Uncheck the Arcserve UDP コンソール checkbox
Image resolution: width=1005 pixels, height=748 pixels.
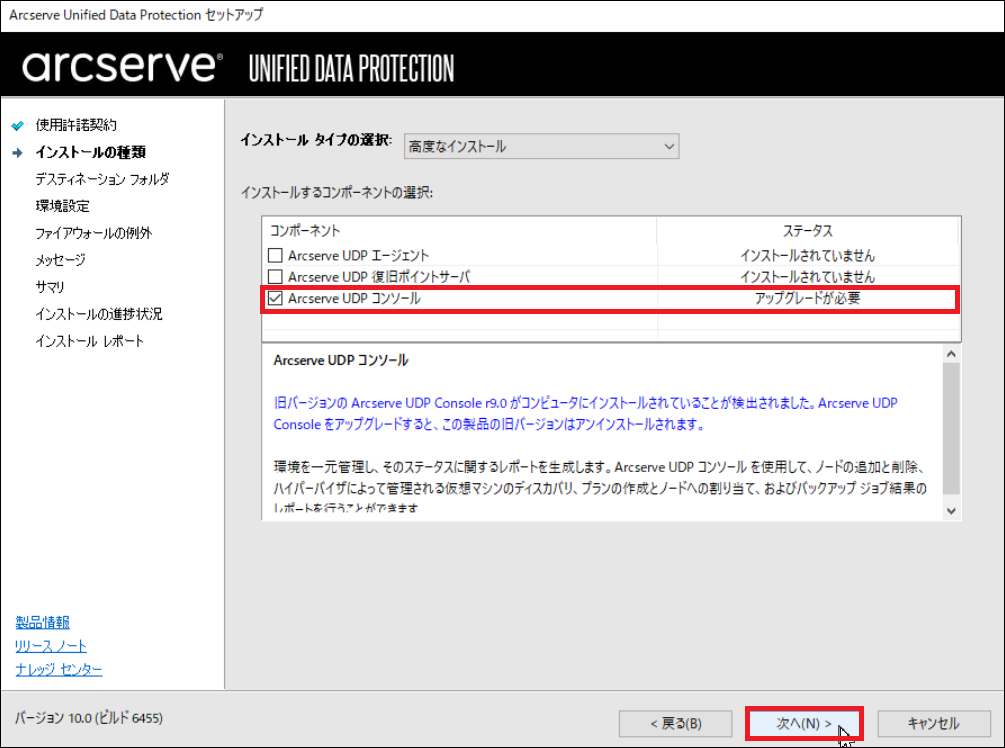click(275, 299)
